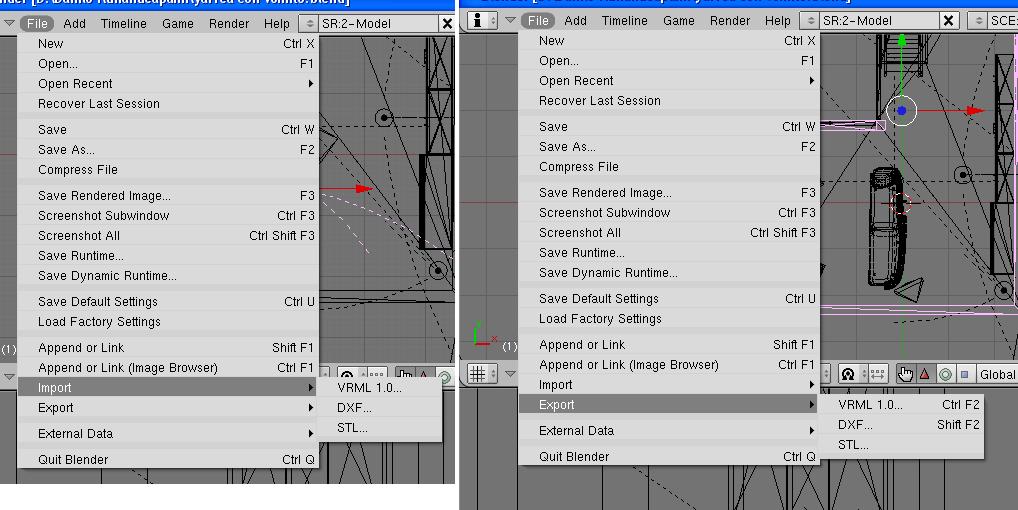Choose STL... under Import in the left window
Screen dimensions: 1018x510
[380, 428]
